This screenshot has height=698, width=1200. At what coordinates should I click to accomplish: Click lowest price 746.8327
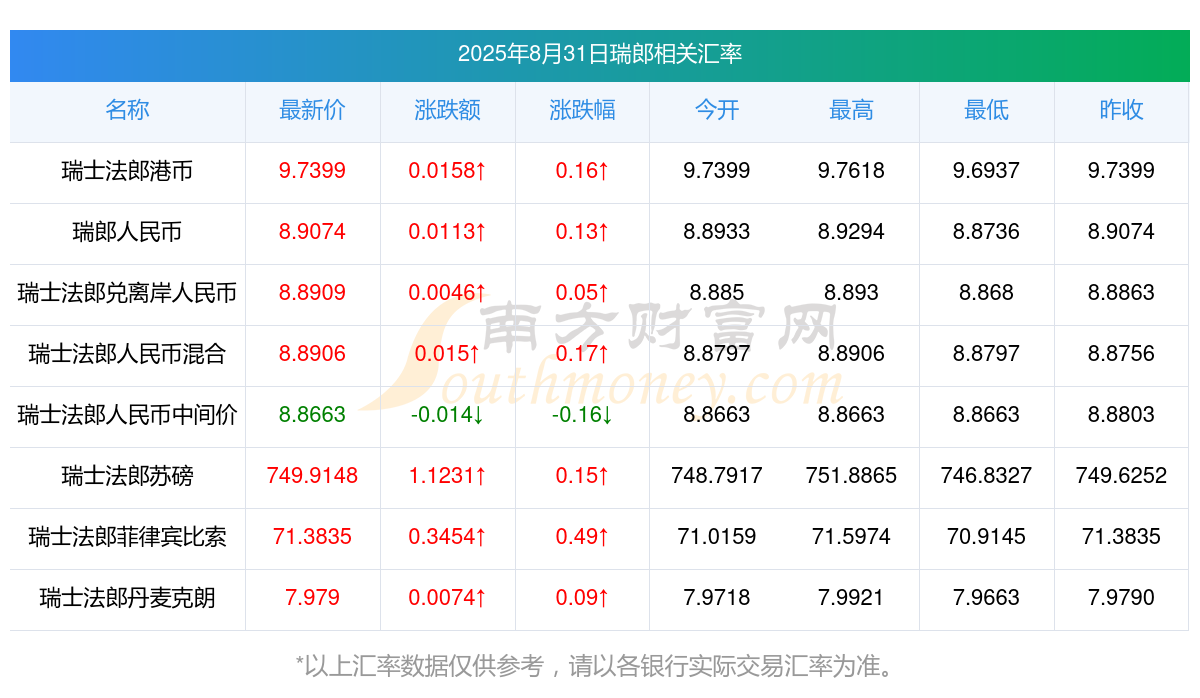[986, 476]
